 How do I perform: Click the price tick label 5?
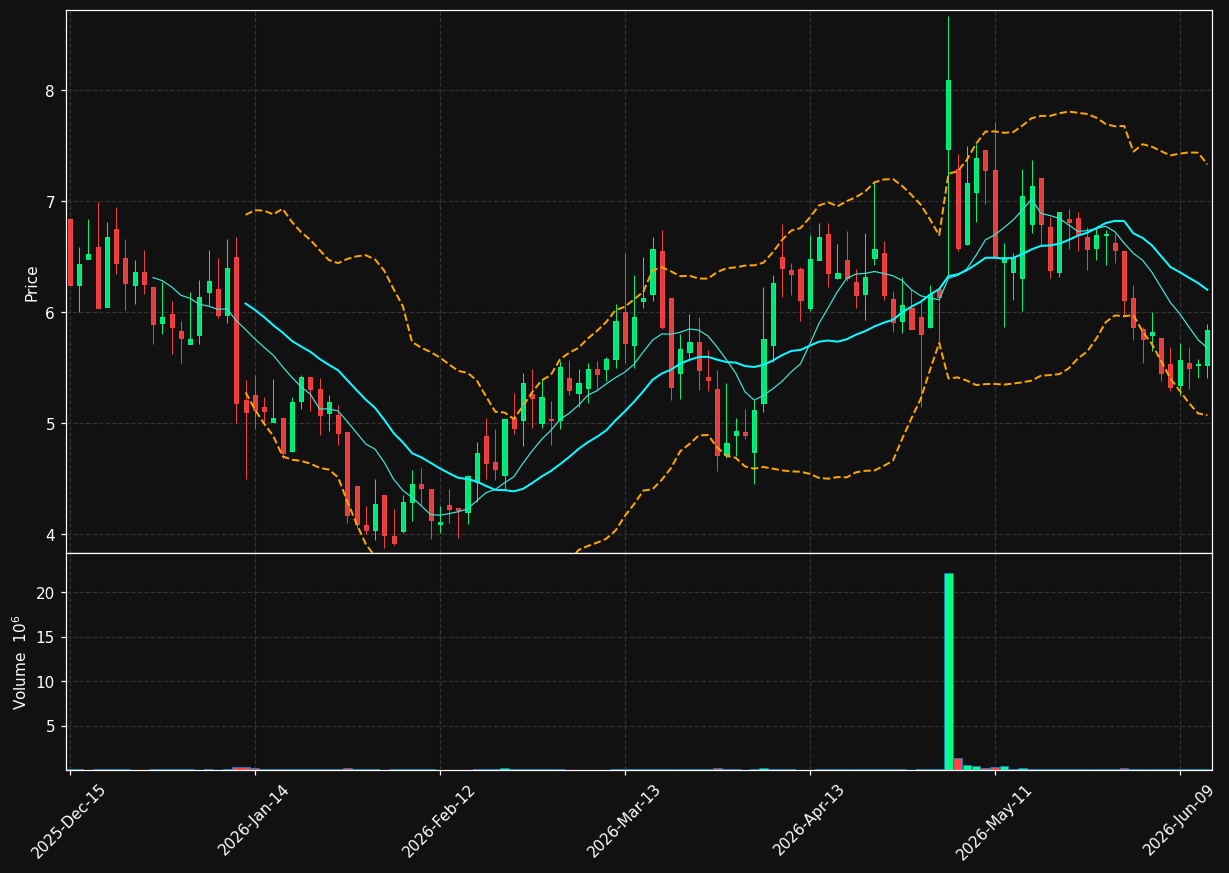pos(50,424)
